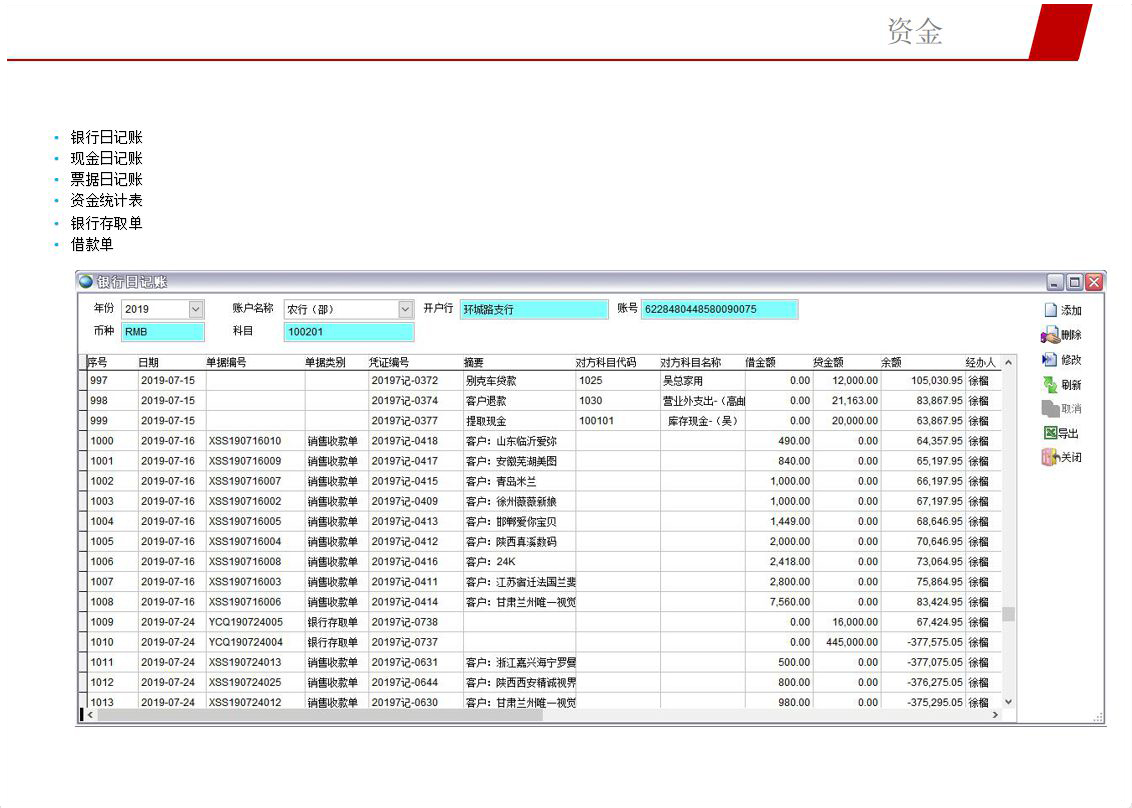Click the 刷新 (Refresh) icon button

pyautogui.click(x=1050, y=385)
